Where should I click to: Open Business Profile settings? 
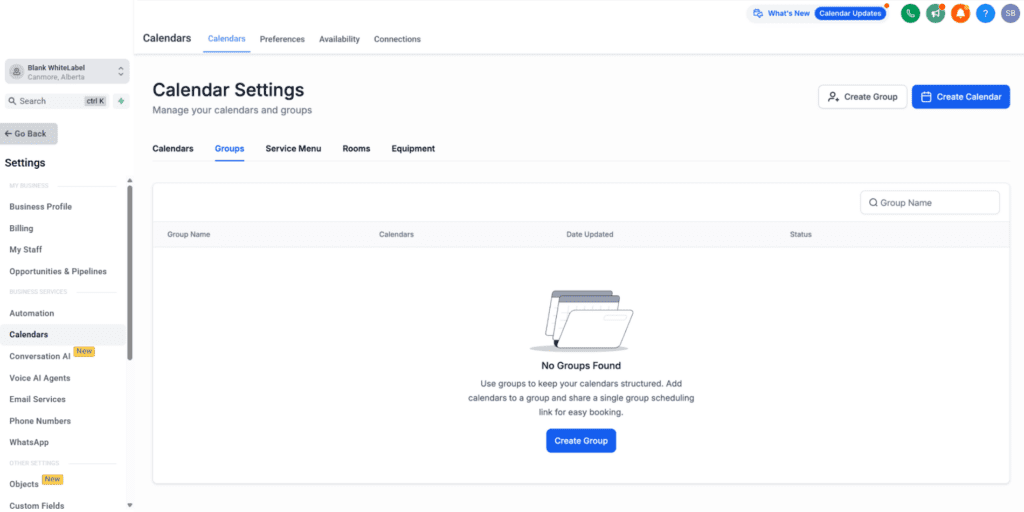[40, 207]
